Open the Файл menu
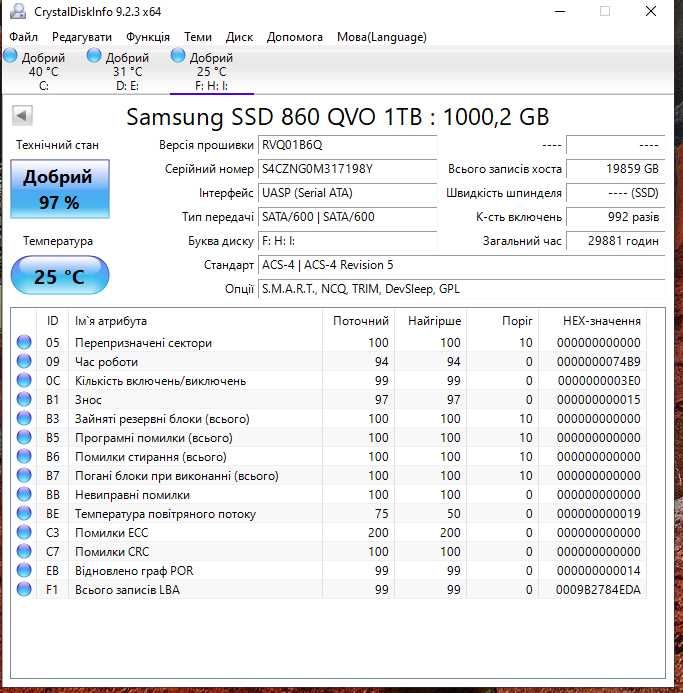This screenshot has height=693, width=683. pyautogui.click(x=23, y=37)
